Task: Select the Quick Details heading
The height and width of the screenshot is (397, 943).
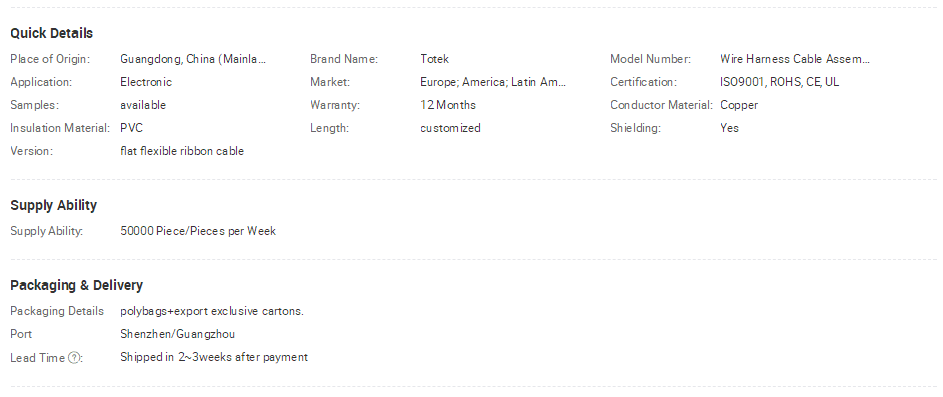Action: click(x=52, y=33)
